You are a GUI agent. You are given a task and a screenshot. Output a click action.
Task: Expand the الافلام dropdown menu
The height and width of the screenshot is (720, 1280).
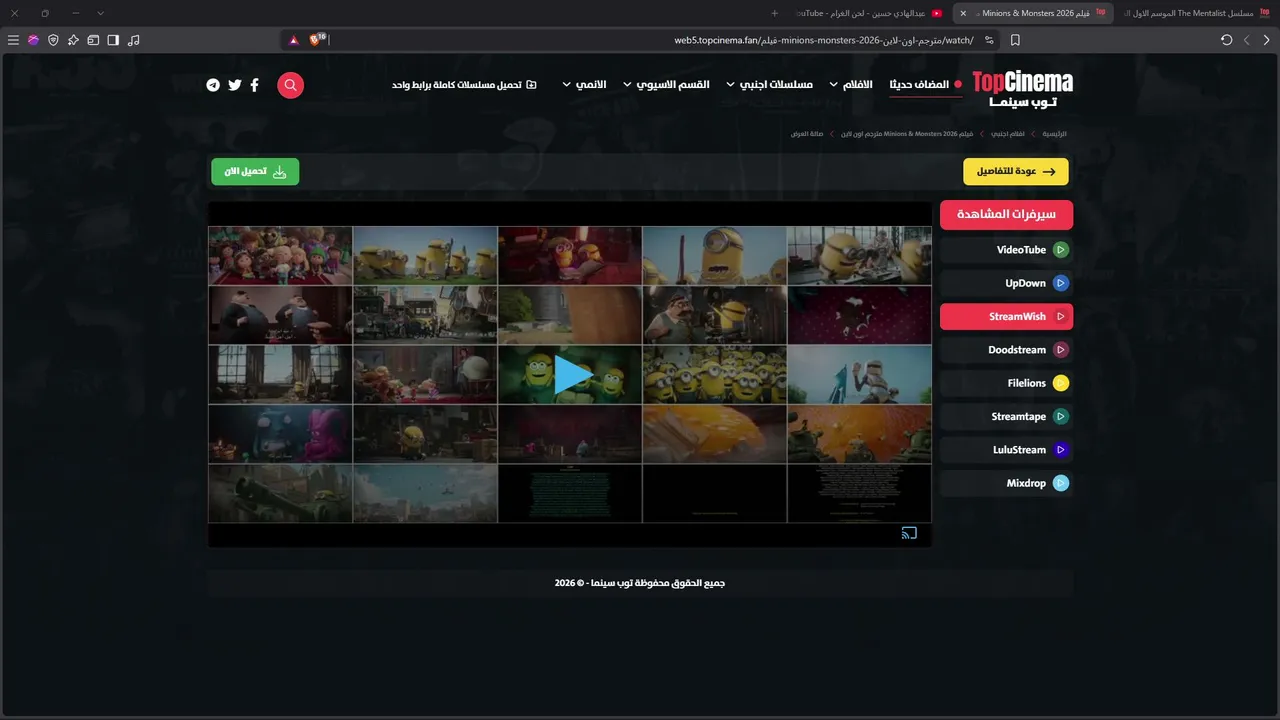coord(850,85)
